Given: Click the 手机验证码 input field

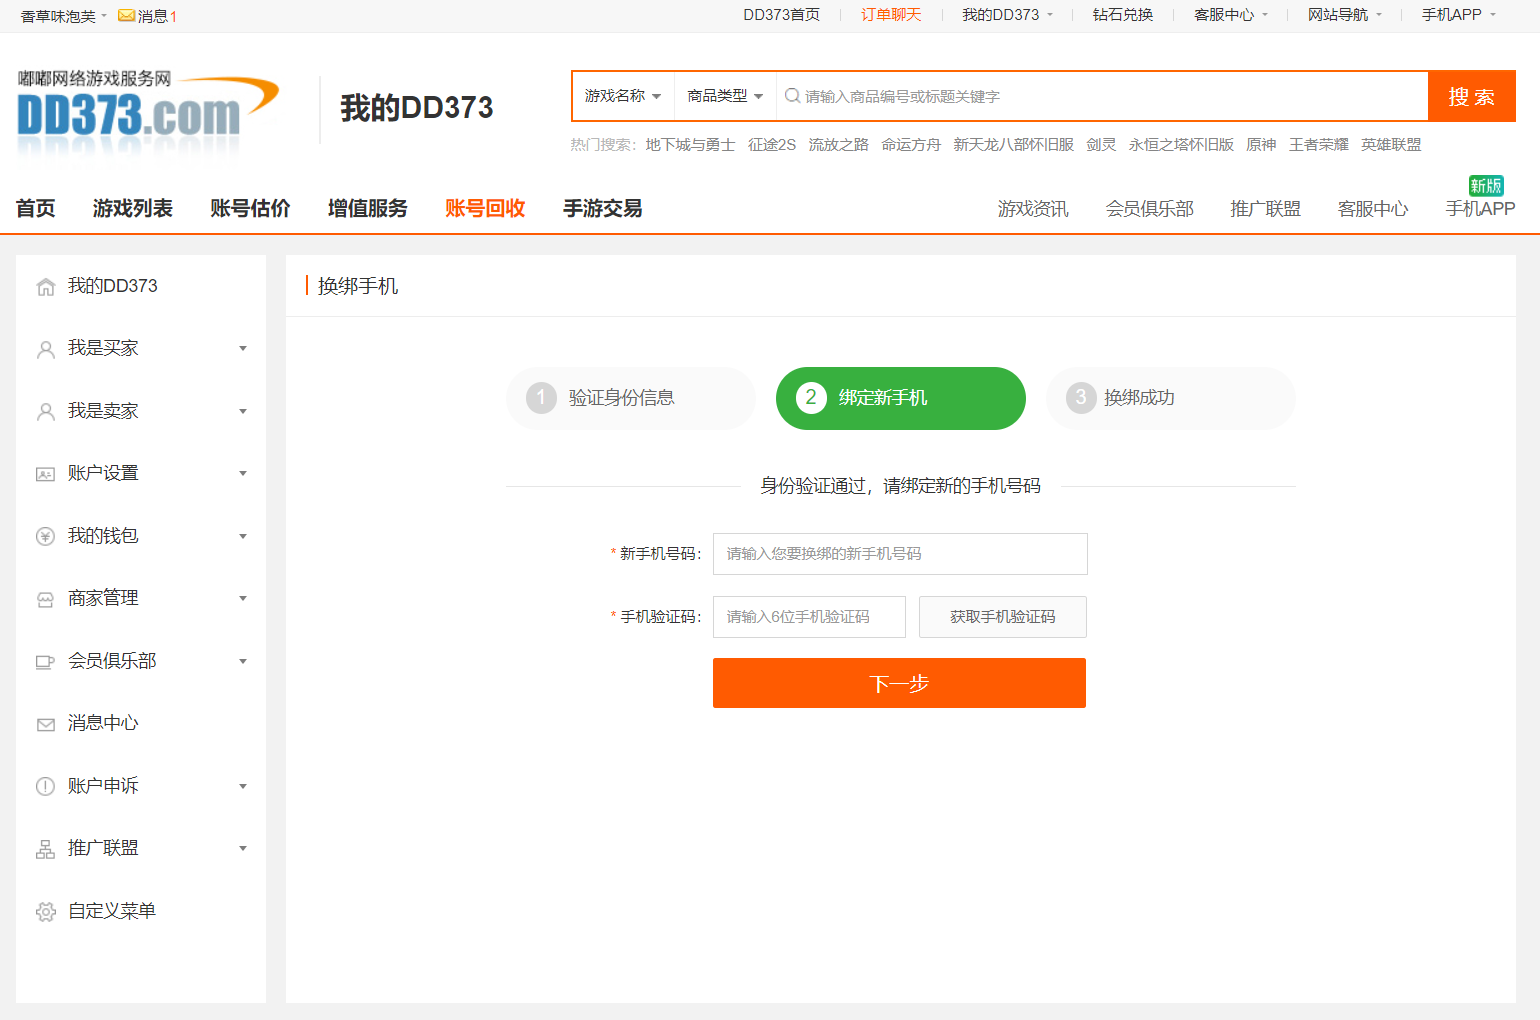Looking at the screenshot, I should pyautogui.click(x=809, y=617).
